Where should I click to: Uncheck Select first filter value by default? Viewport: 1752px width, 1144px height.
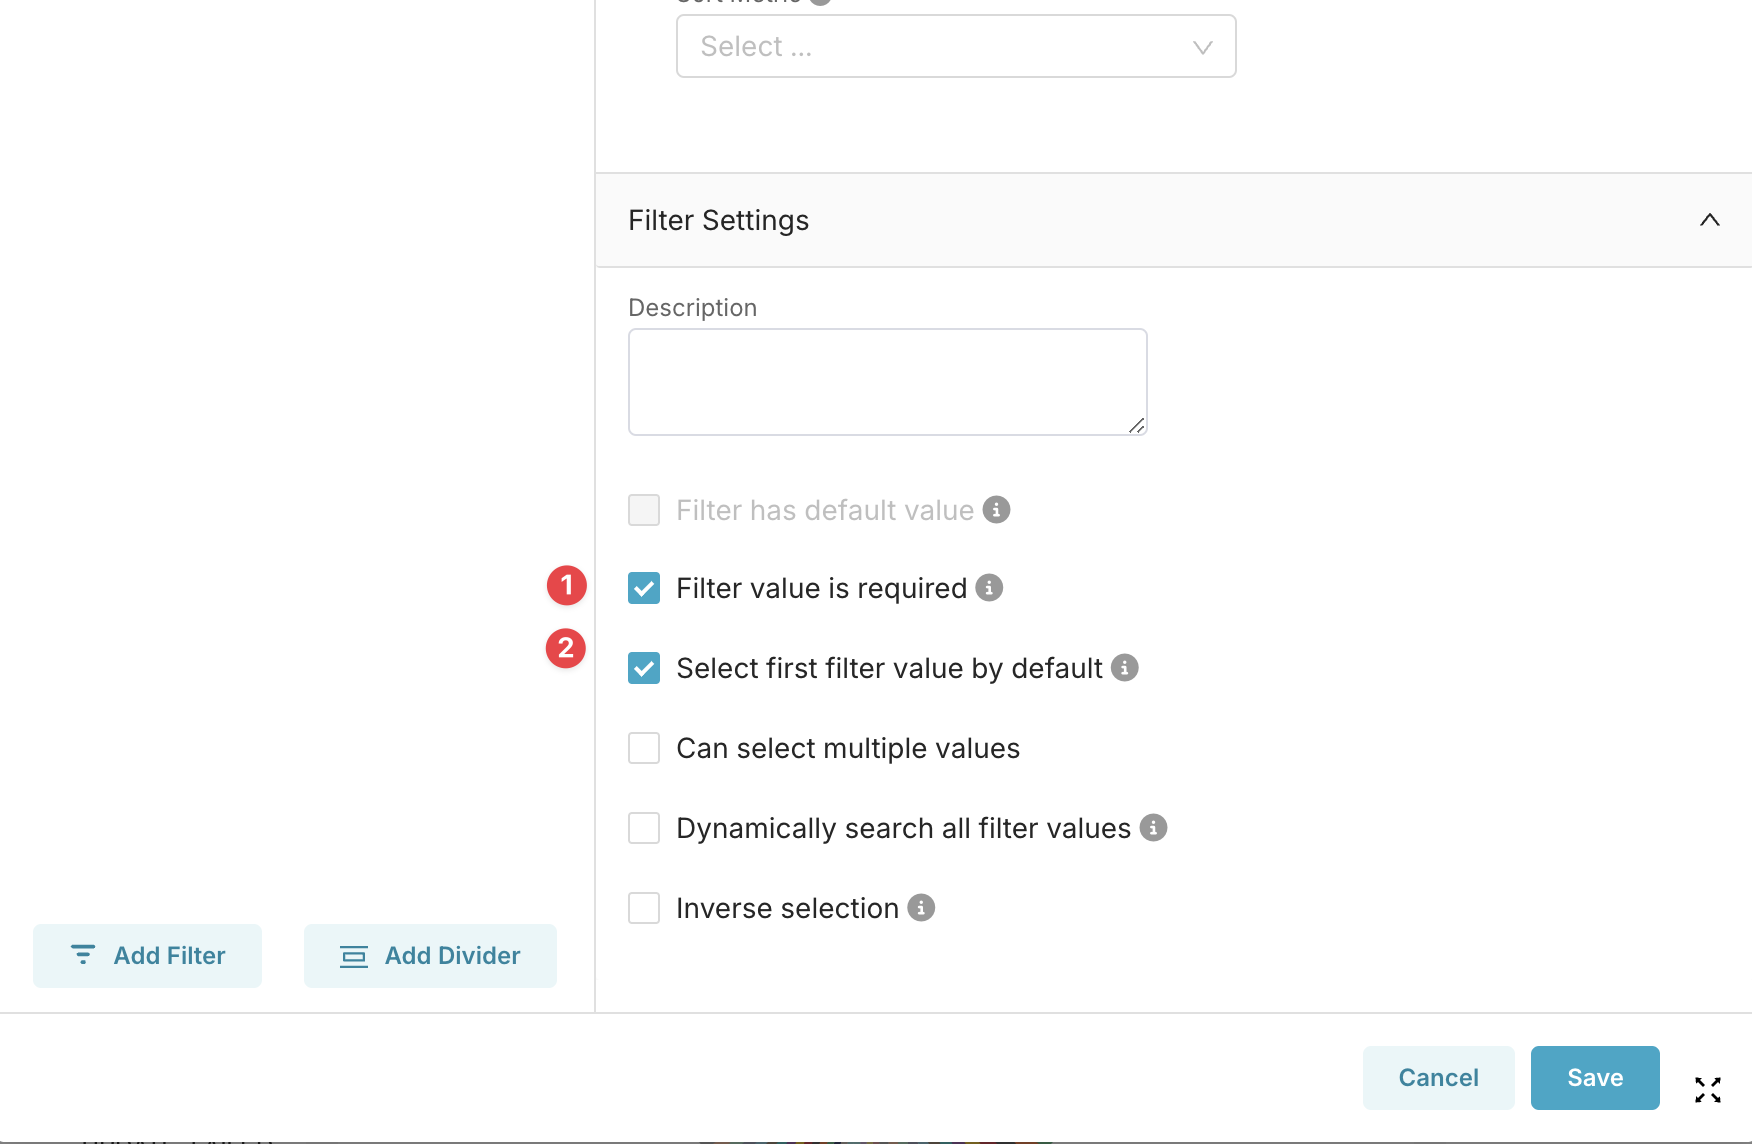[x=644, y=668]
